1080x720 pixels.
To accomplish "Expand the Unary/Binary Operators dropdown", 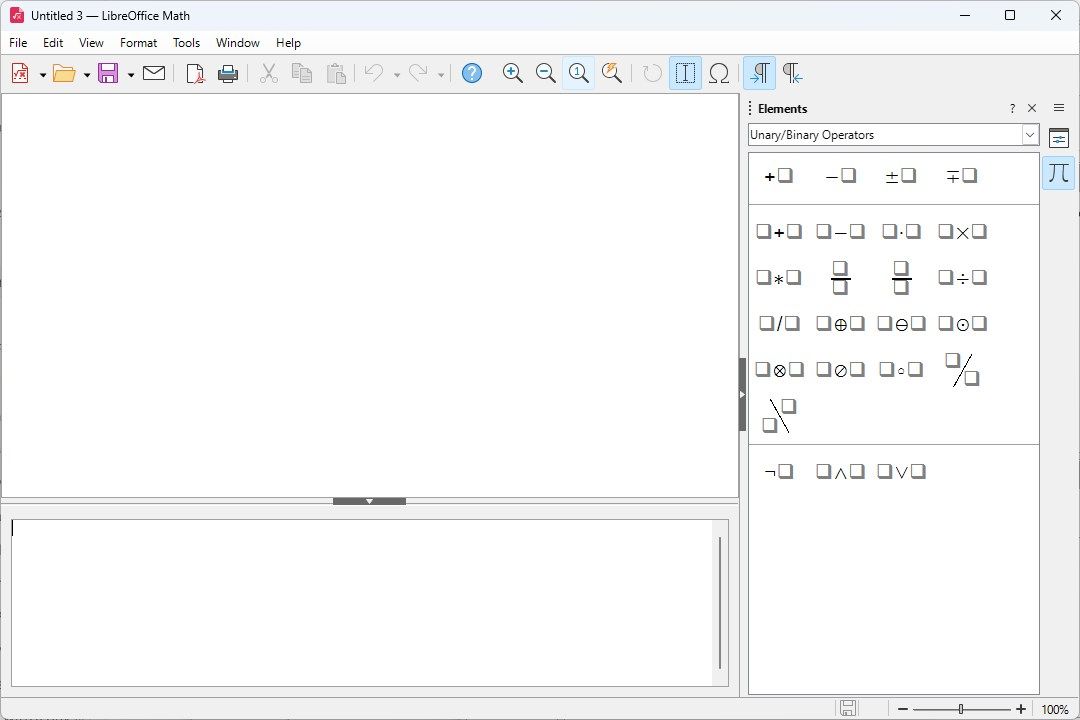I will coord(1030,135).
